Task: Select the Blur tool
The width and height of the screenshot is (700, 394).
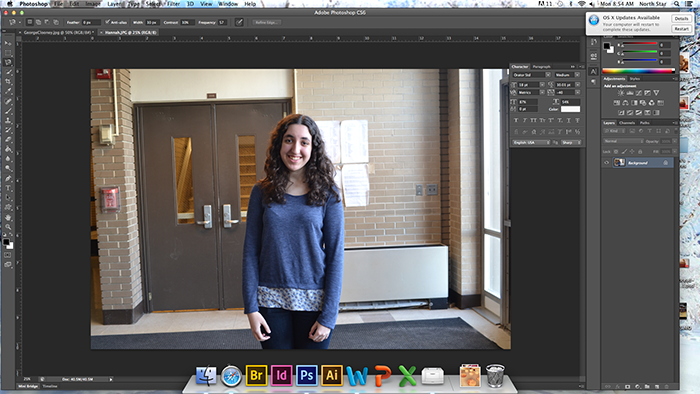Action: [8, 159]
